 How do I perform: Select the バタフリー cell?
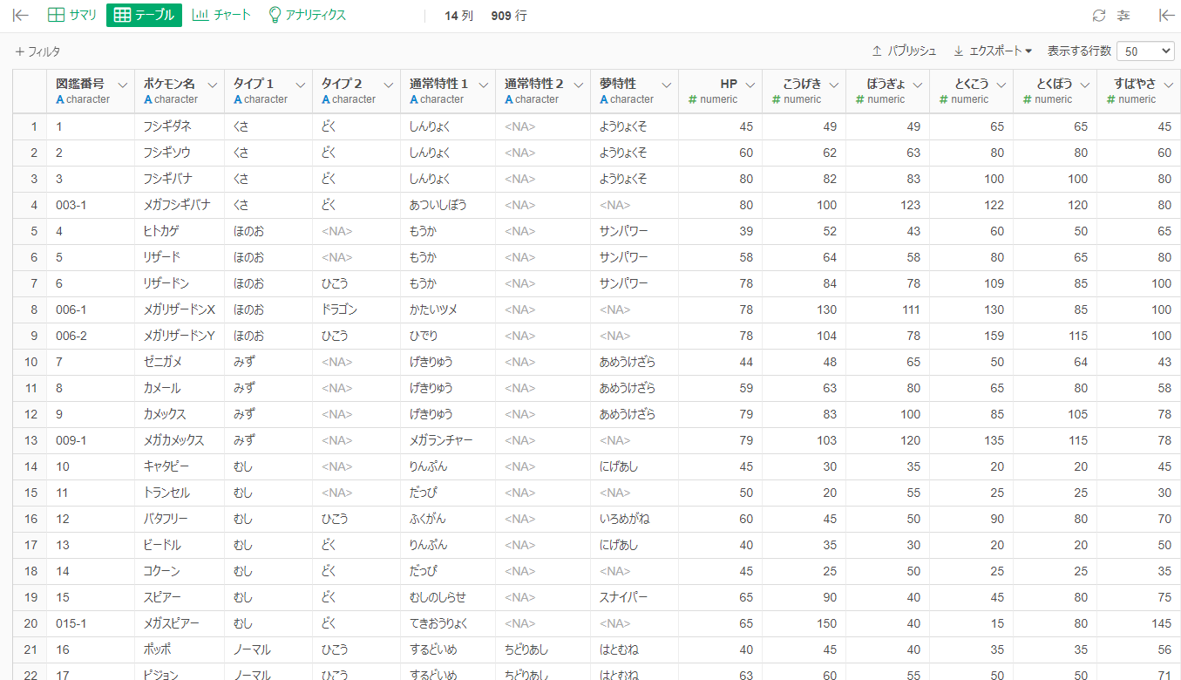pyautogui.click(x=179, y=519)
